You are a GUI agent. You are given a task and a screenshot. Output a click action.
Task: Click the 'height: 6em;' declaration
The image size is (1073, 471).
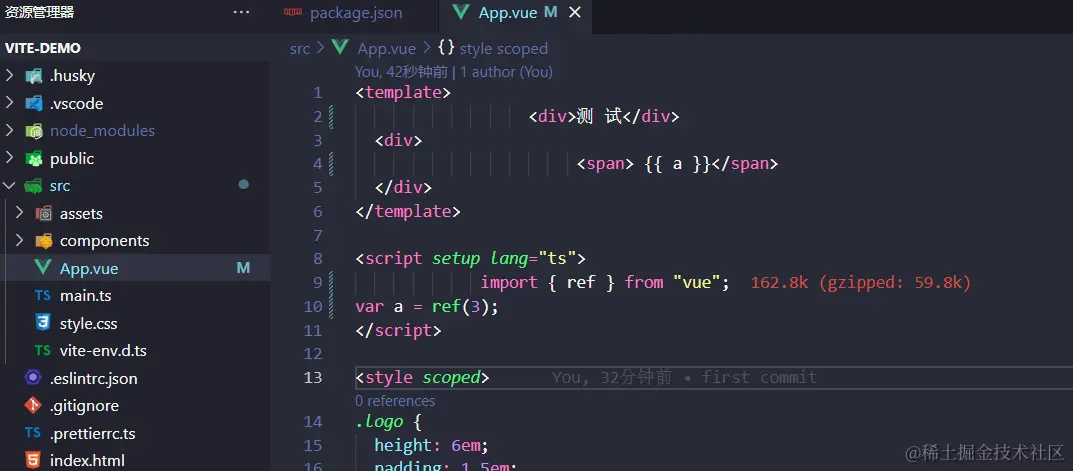coord(431,446)
